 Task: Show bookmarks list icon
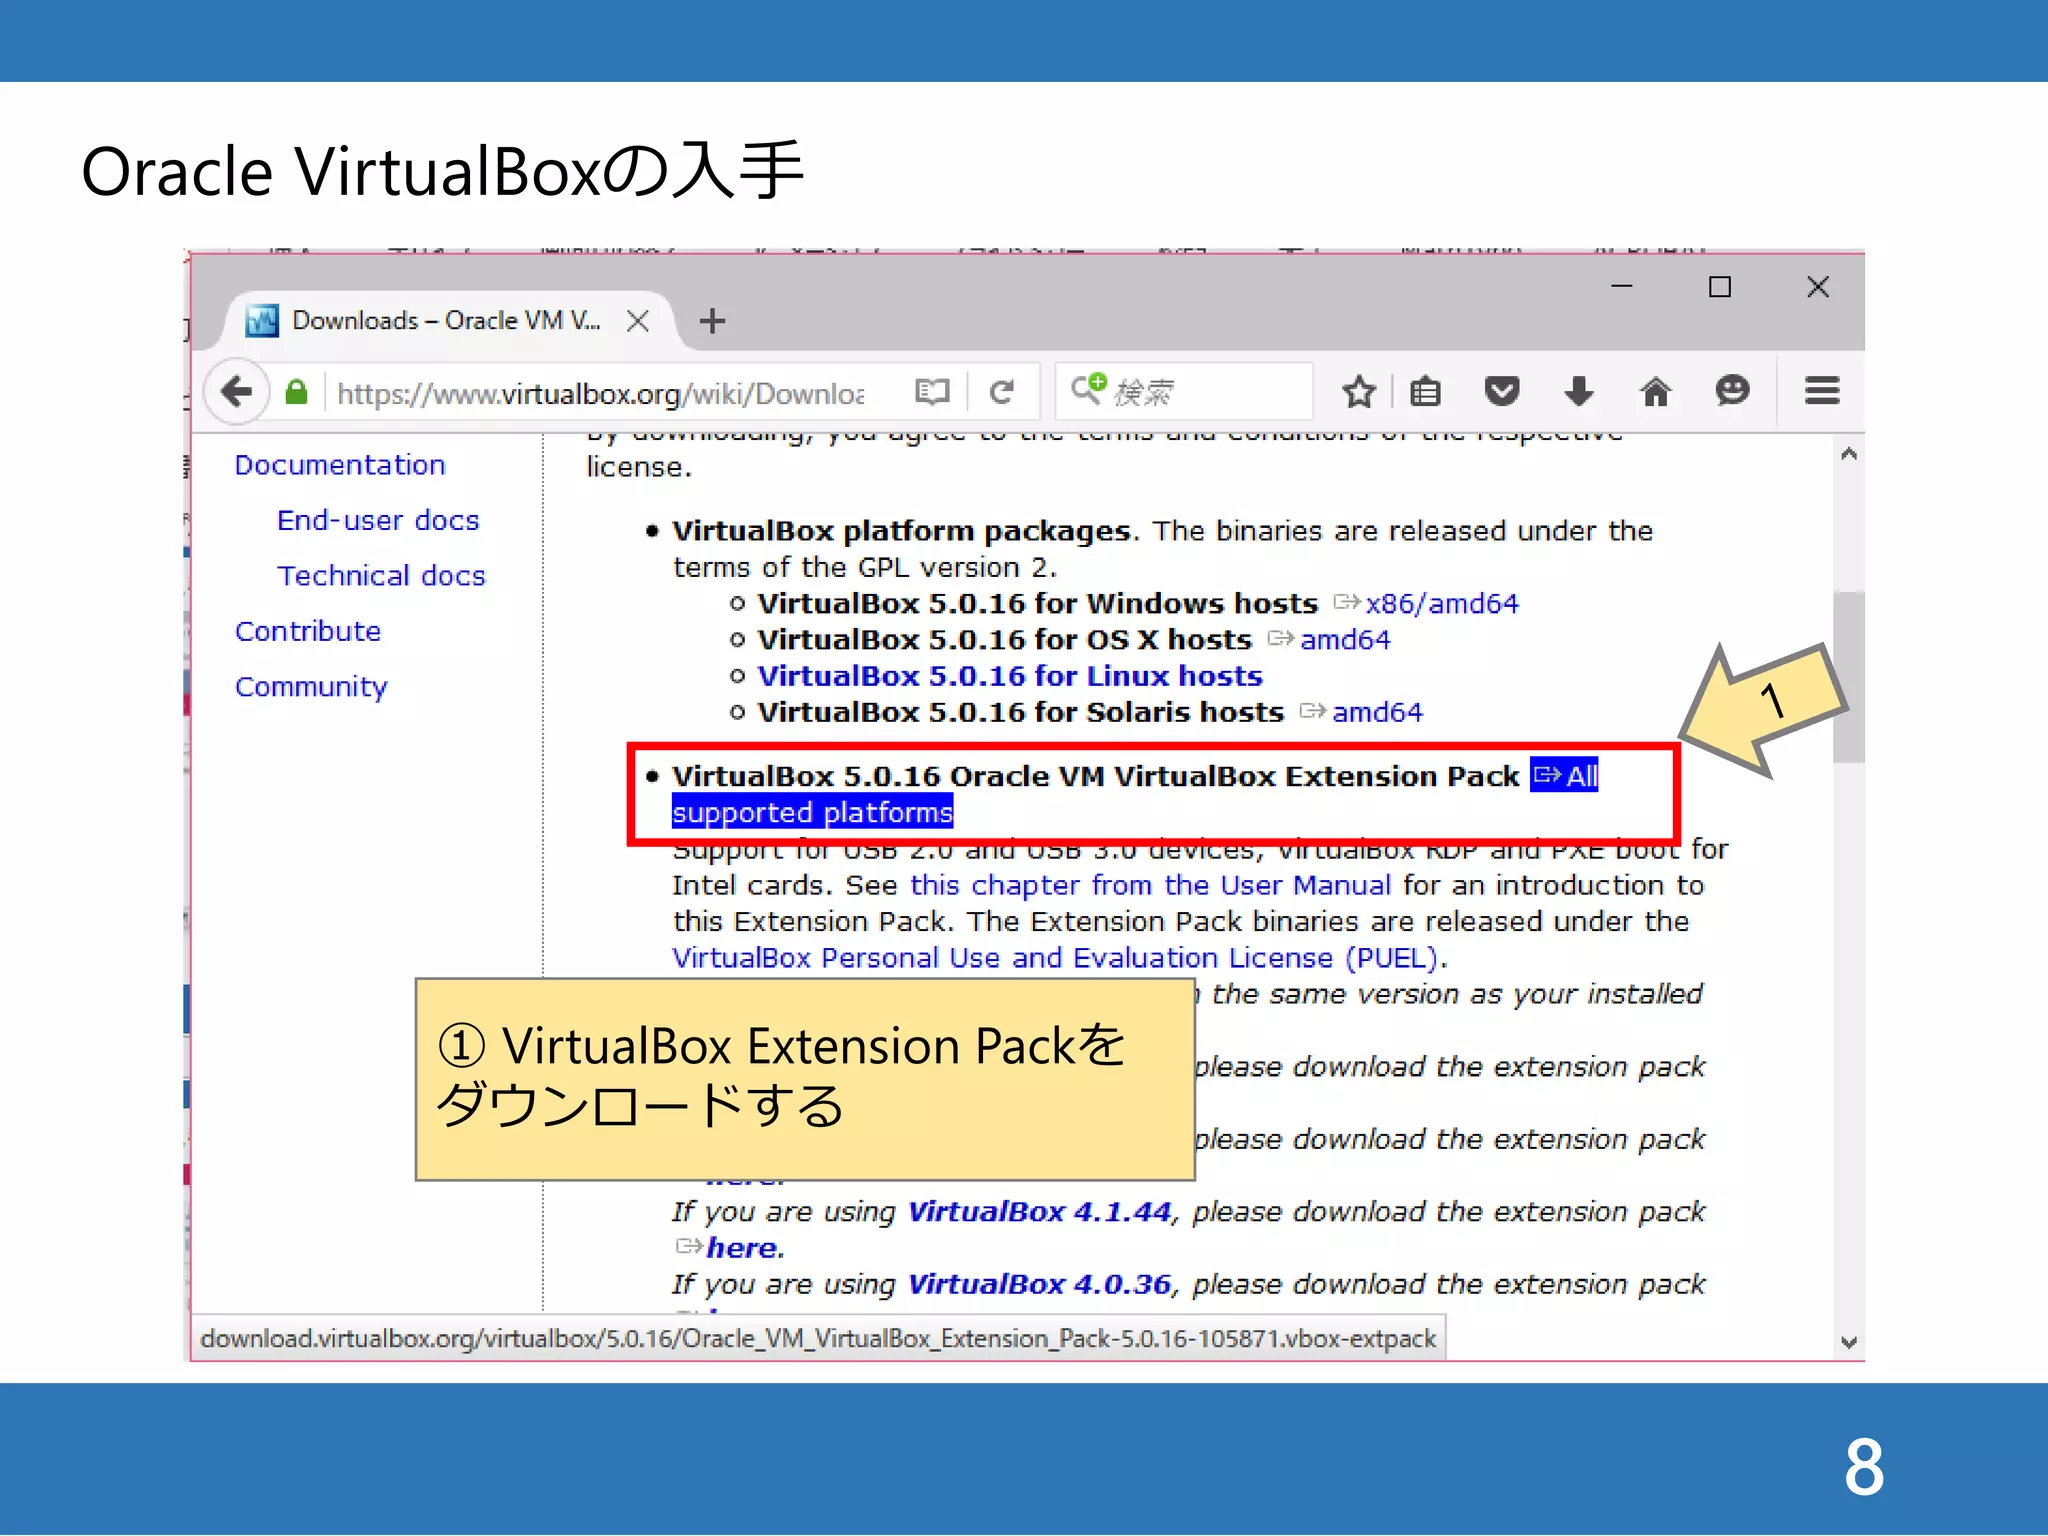point(1425,391)
